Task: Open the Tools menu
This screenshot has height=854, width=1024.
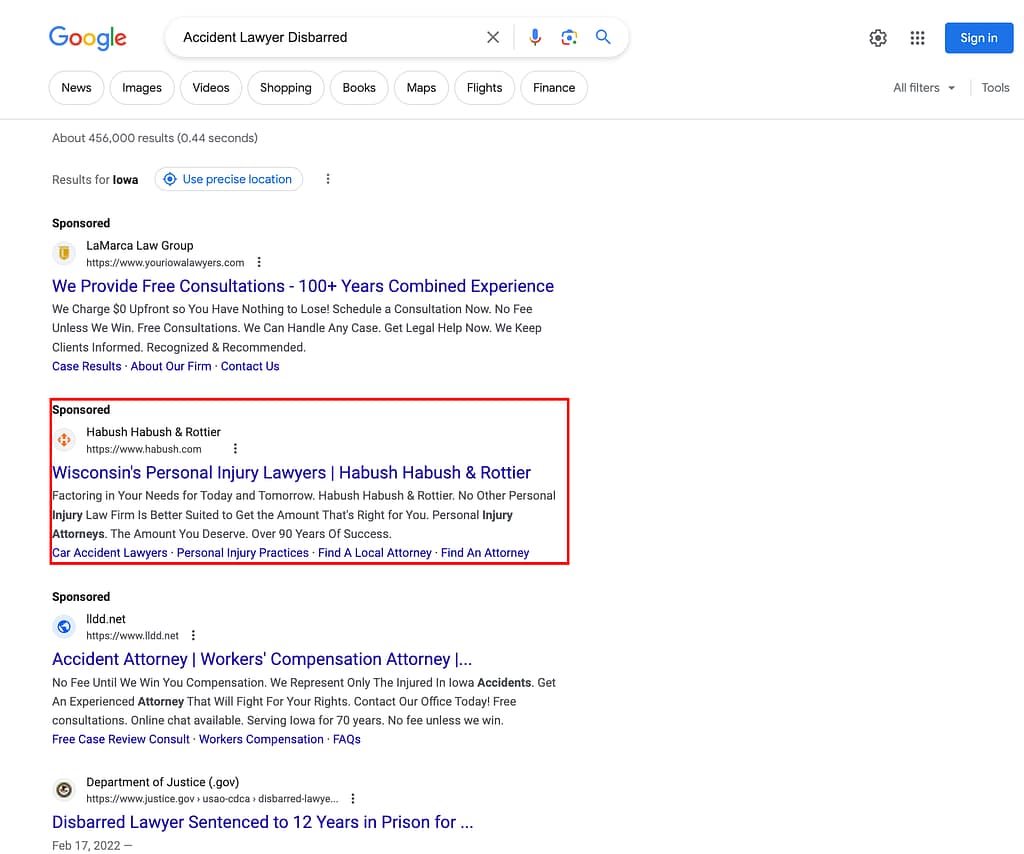Action: tap(995, 87)
